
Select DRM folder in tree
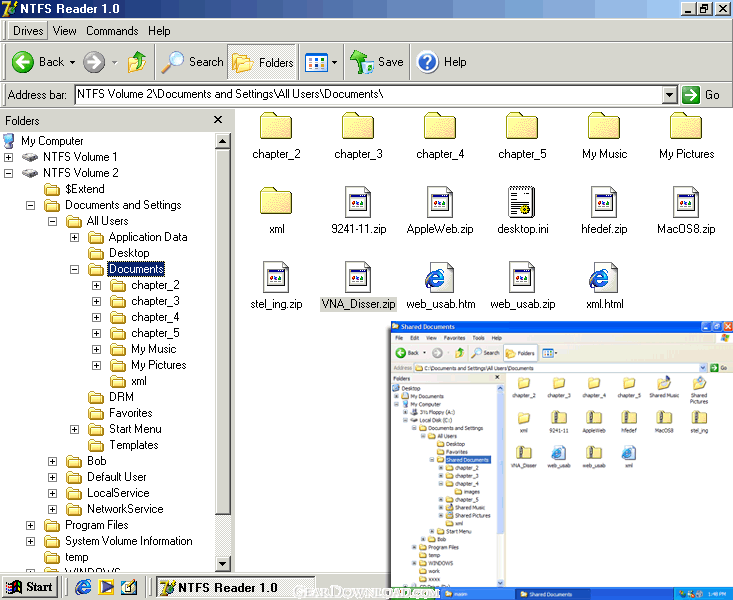click(x=121, y=397)
